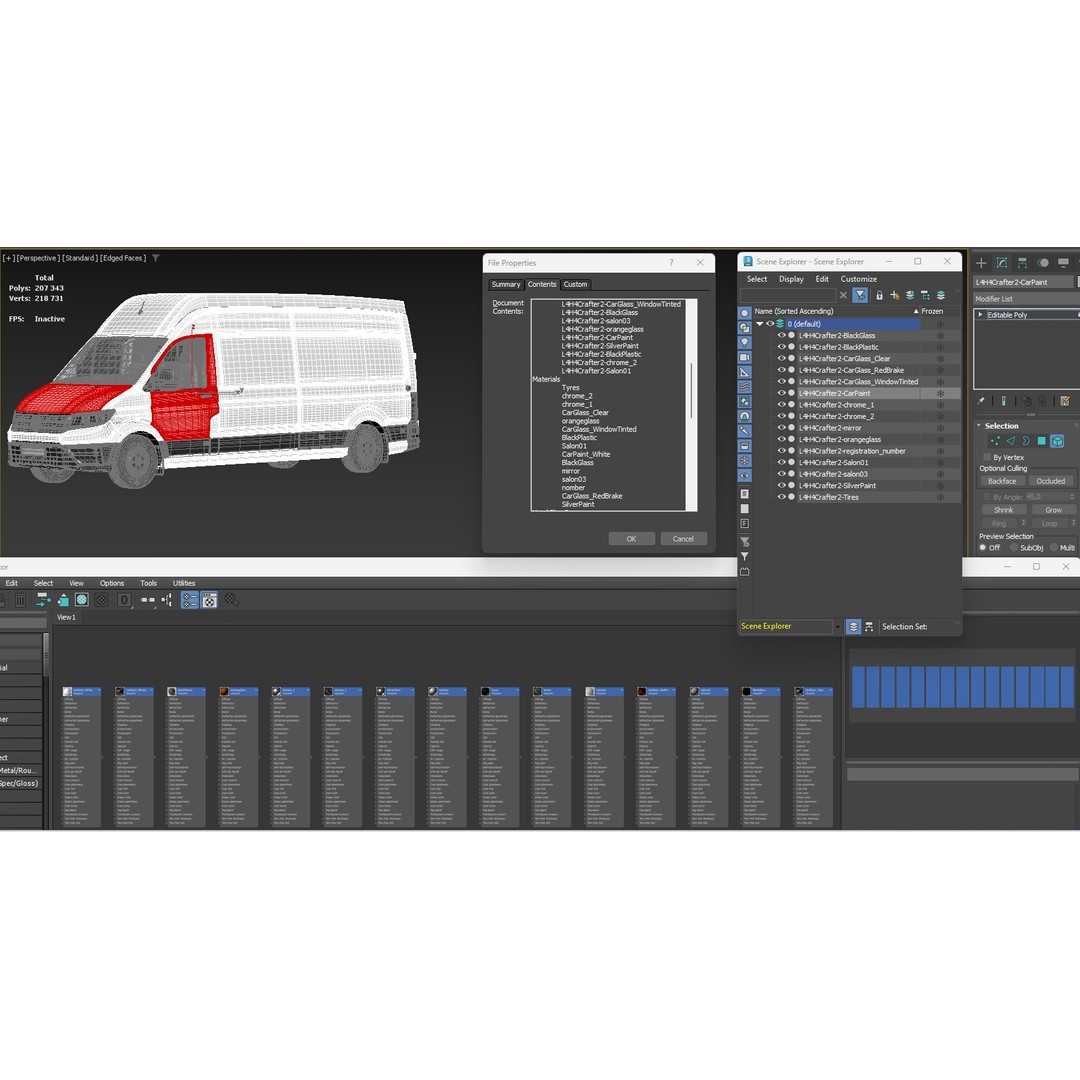This screenshot has height=1080, width=1080.
Task: Click the viewport filter funnel icon
Action: click(x=156, y=258)
